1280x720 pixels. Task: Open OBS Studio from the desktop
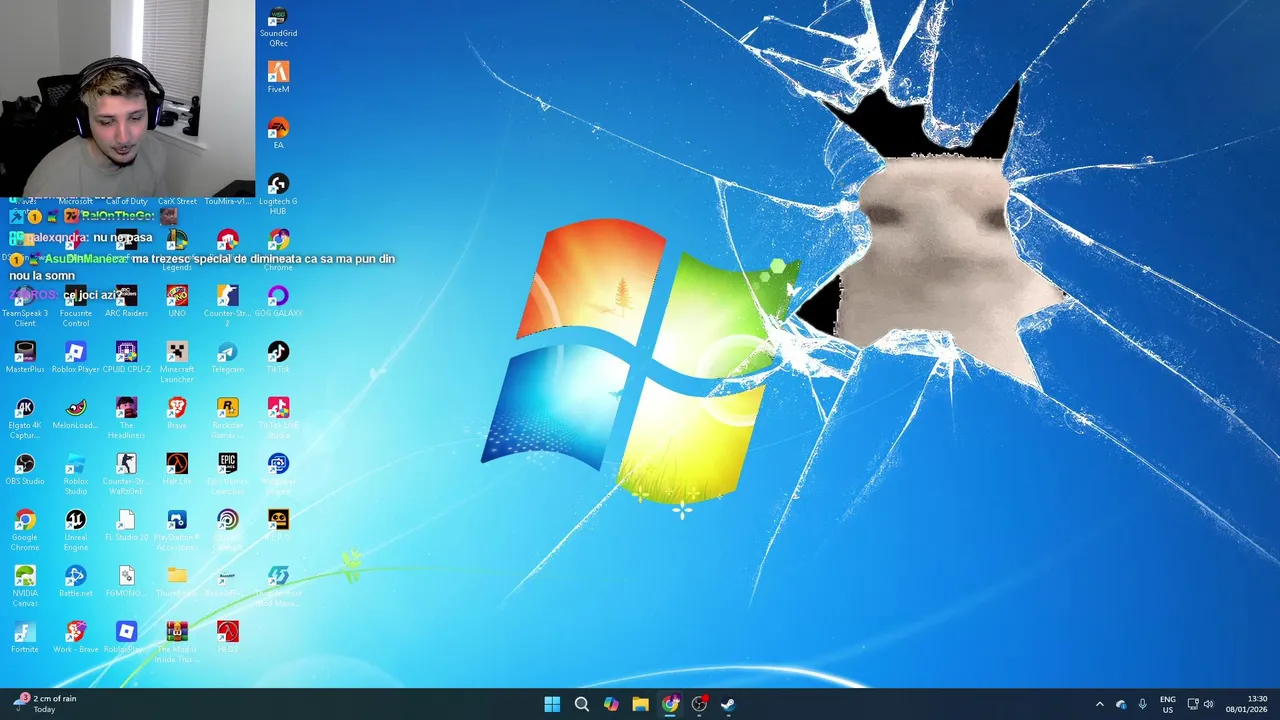(x=25, y=469)
